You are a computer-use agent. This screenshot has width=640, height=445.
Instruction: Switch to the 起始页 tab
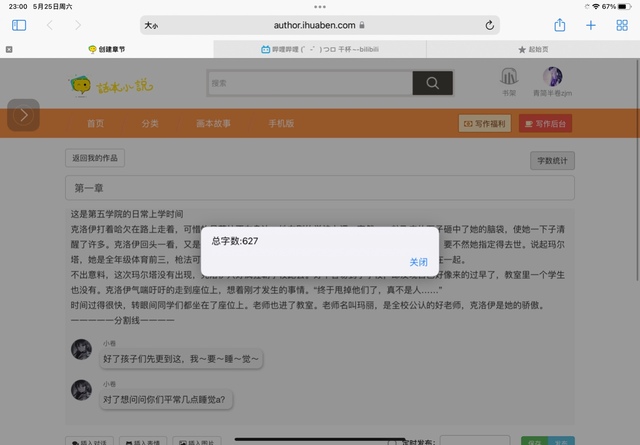coord(534,49)
